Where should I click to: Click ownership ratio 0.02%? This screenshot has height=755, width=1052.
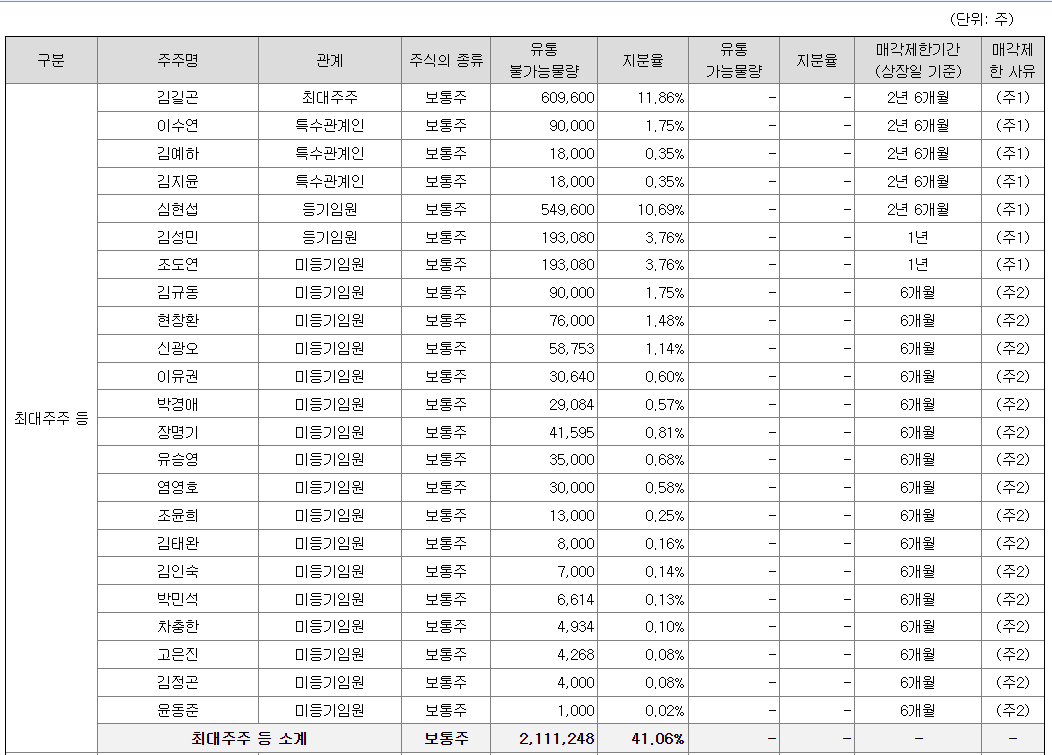665,711
